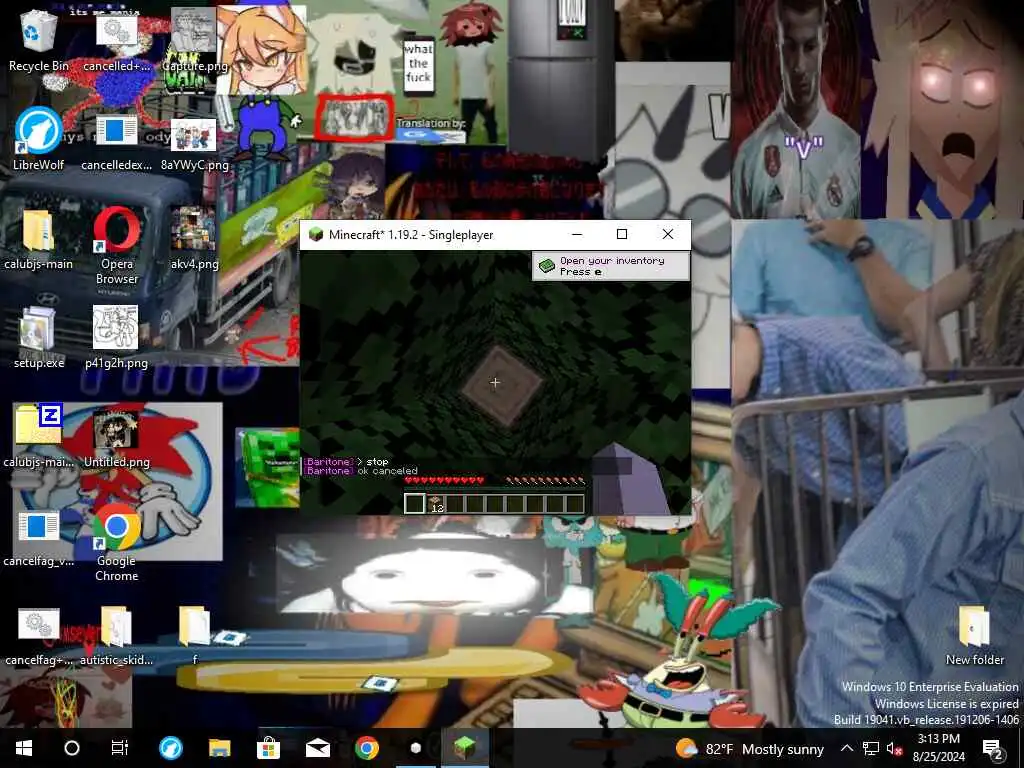Screen dimensions: 1024x768
Task: Select the cancelfag_v... desktop file
Action: click(39, 537)
